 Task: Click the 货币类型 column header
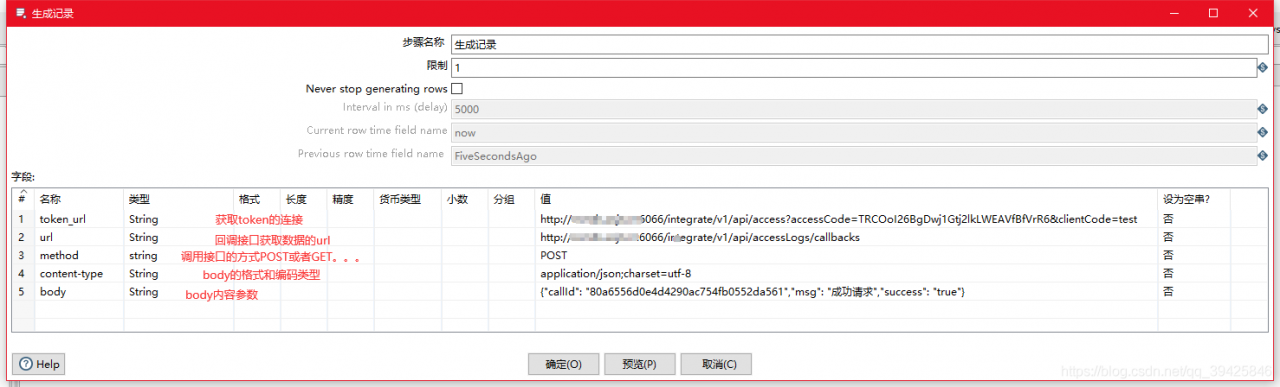[x=408, y=199]
